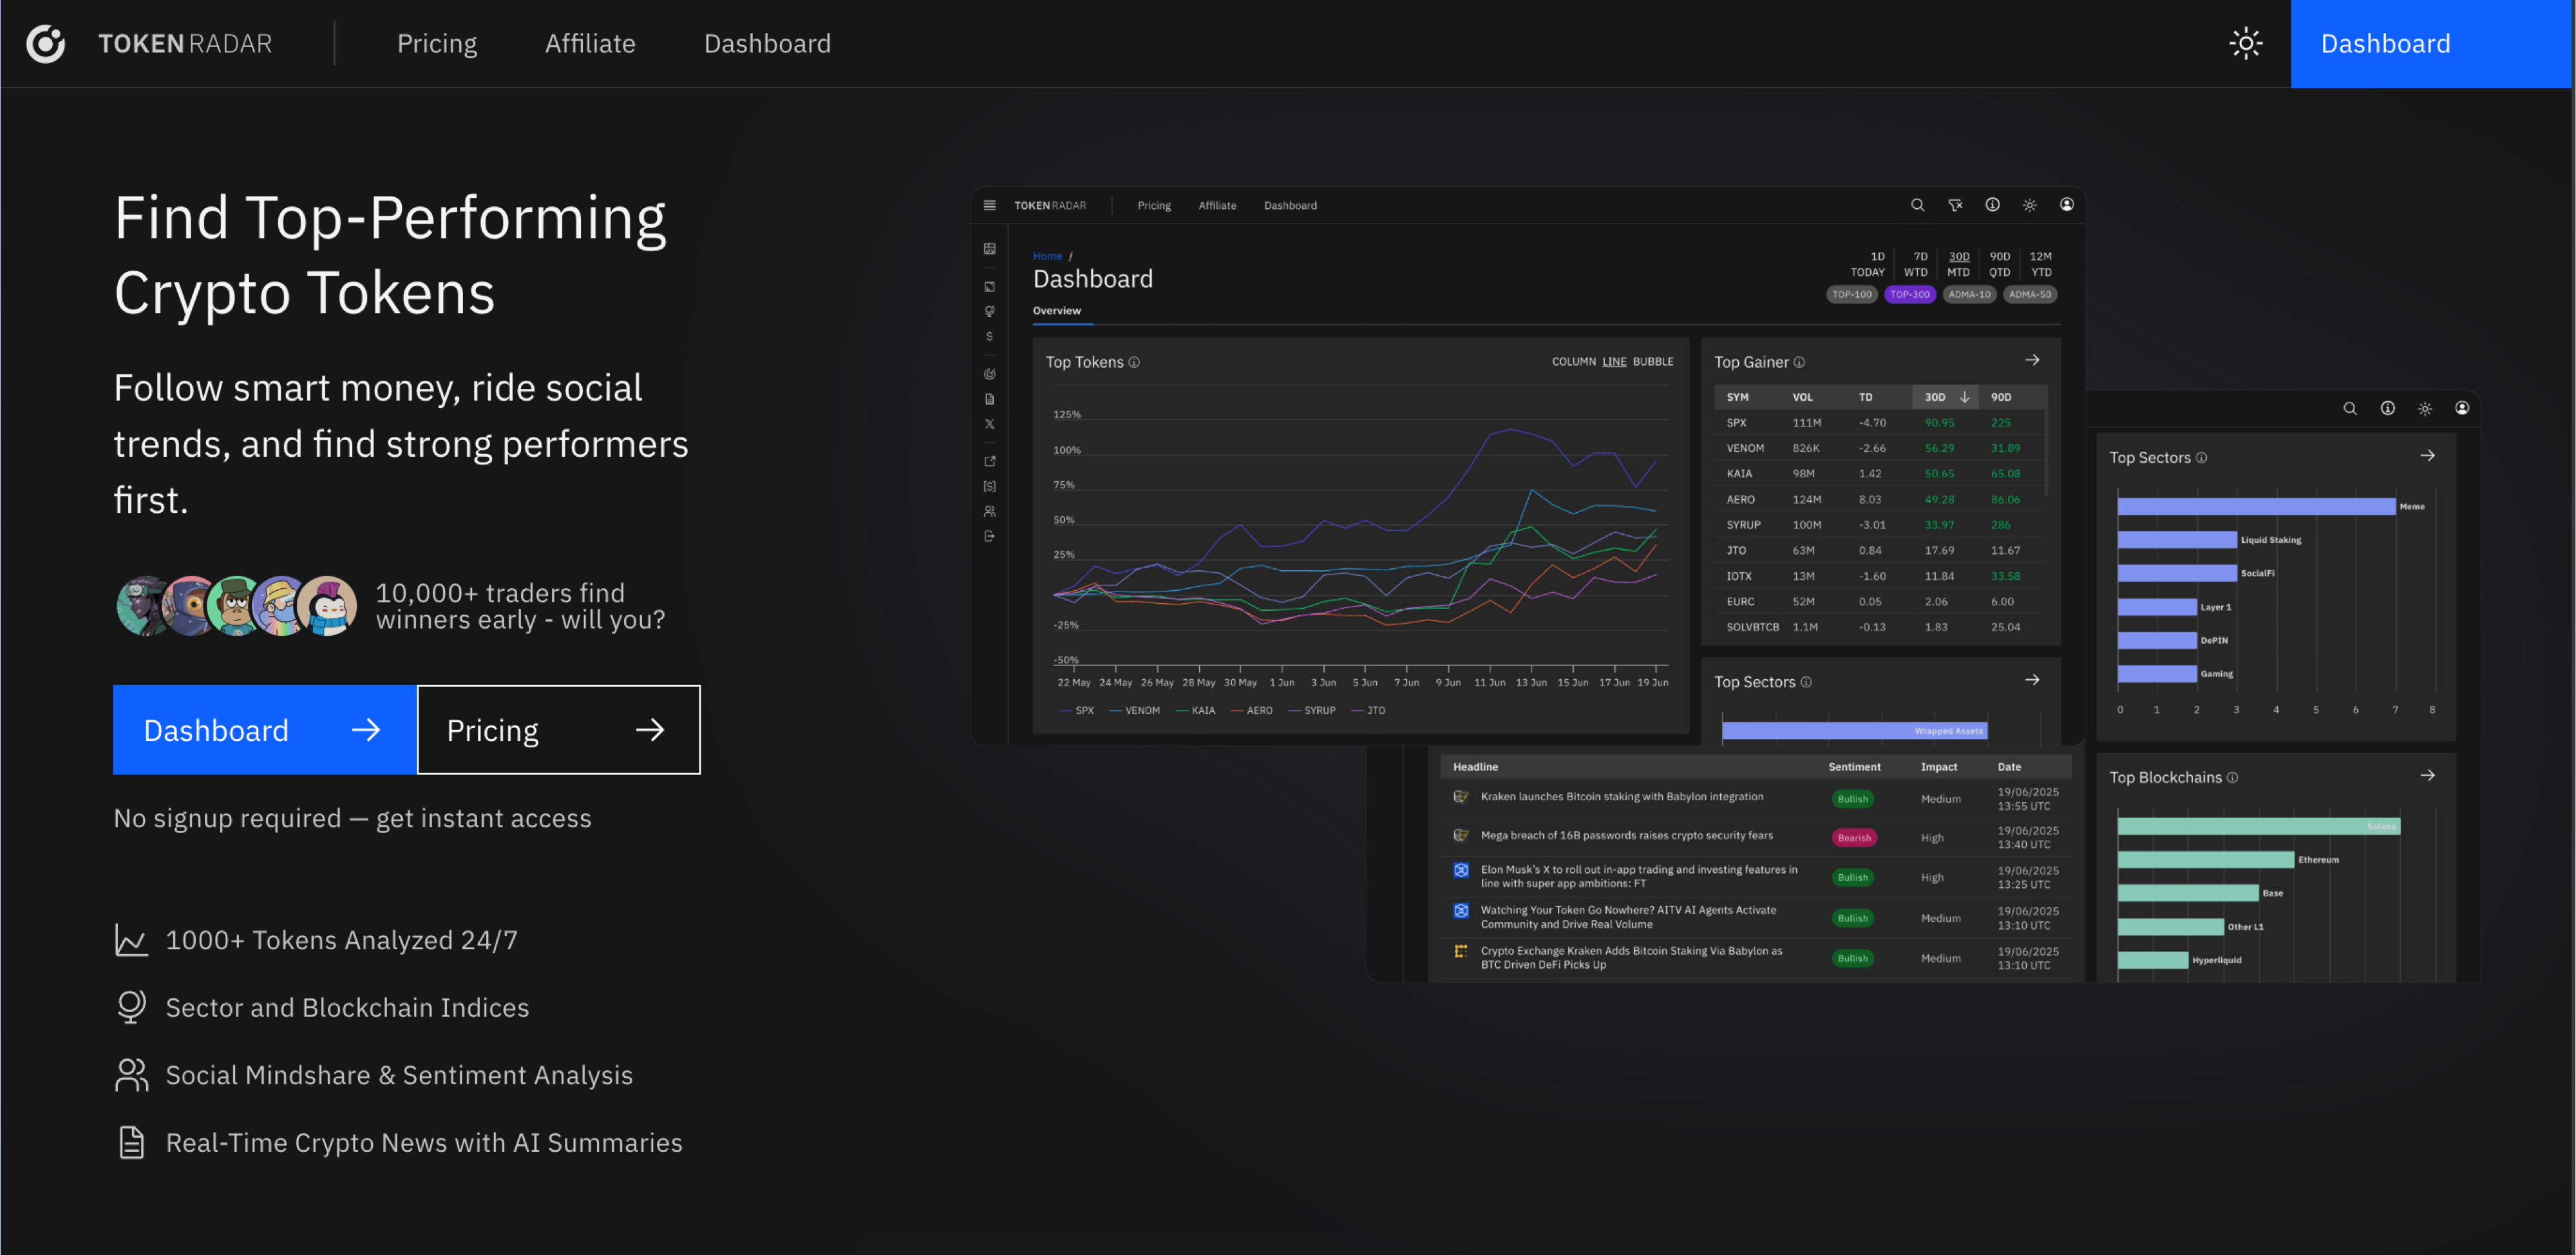The height and width of the screenshot is (1255, 2576).
Task: Expand the Top Gainer panel via its arrow
Action: [2033, 360]
